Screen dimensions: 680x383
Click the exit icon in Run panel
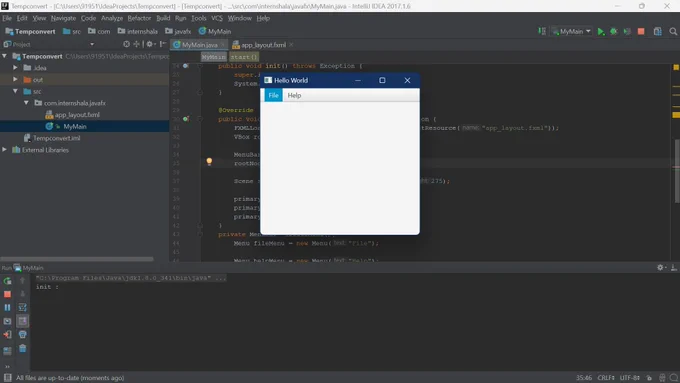7,335
